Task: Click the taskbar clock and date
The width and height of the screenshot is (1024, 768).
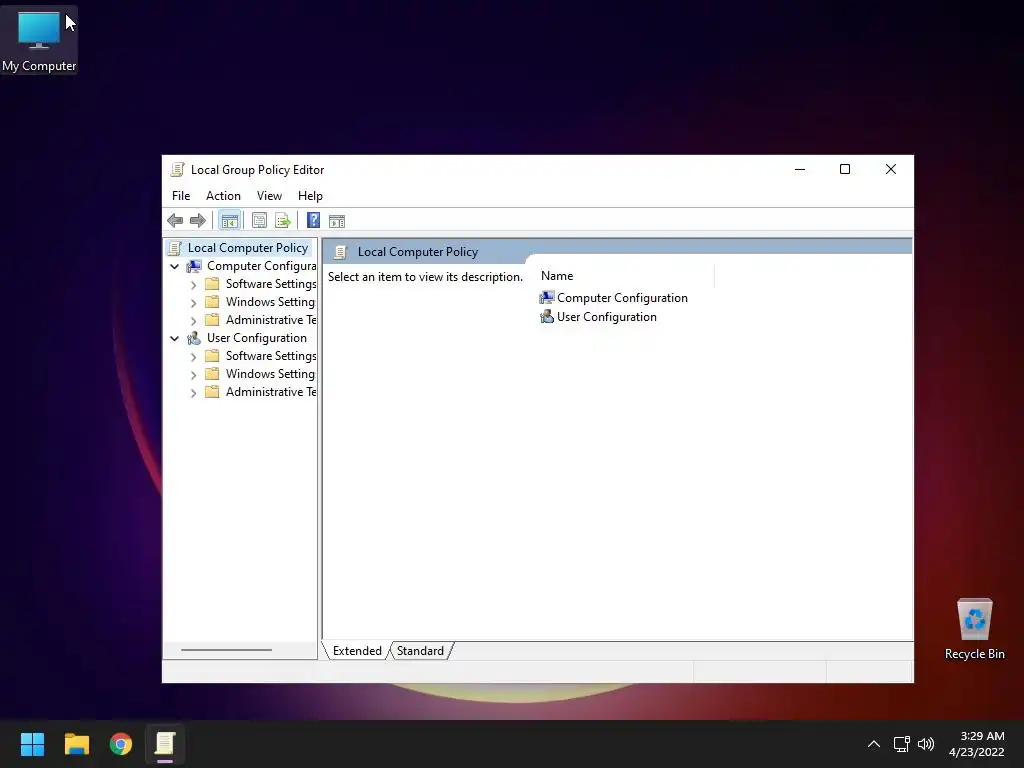Action: [976, 744]
